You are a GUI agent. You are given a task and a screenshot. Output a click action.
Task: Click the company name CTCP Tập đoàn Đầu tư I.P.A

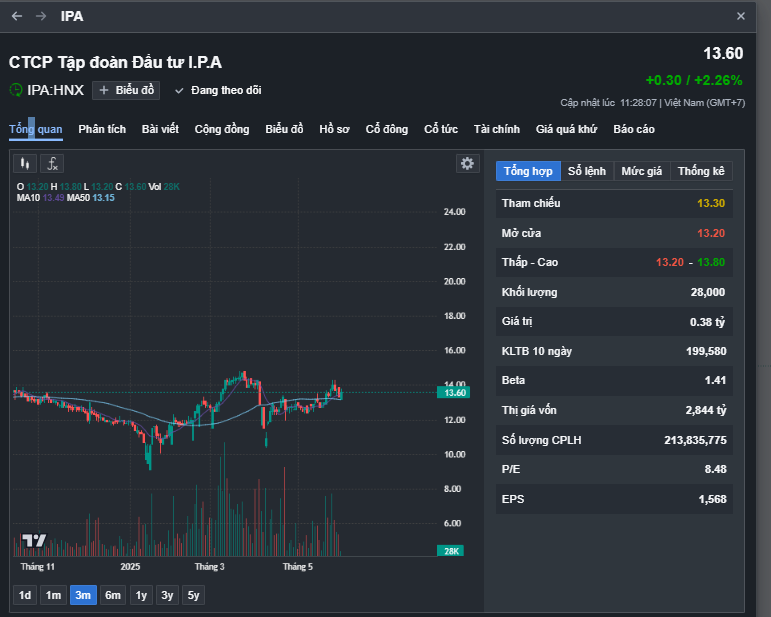pyautogui.click(x=115, y=62)
